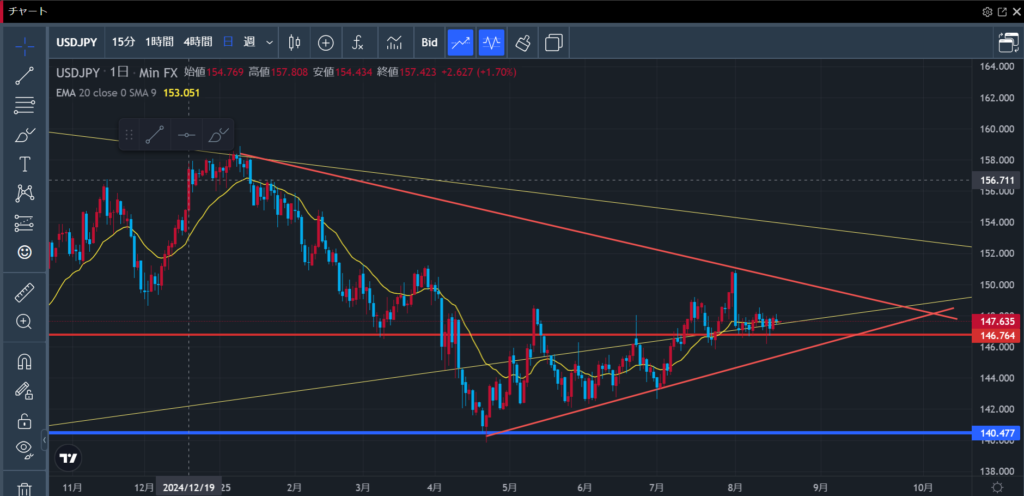Select the trend line drawing tool
The image size is (1024, 496).
pos(25,76)
